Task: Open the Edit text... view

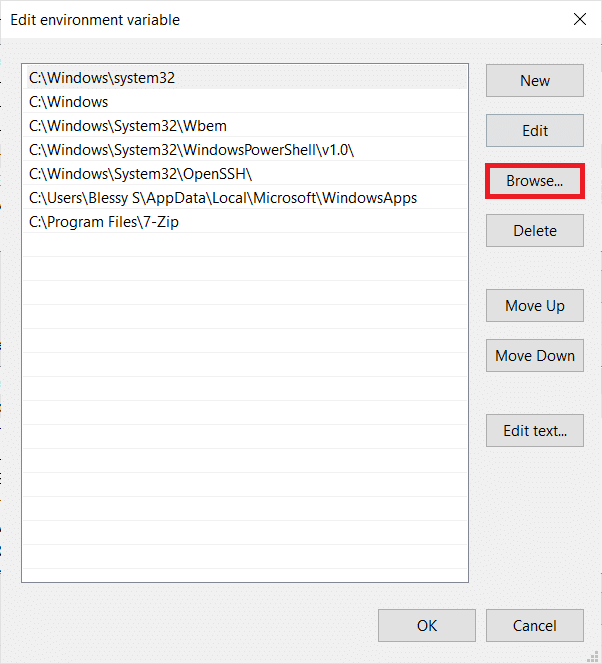Action: coord(535,431)
